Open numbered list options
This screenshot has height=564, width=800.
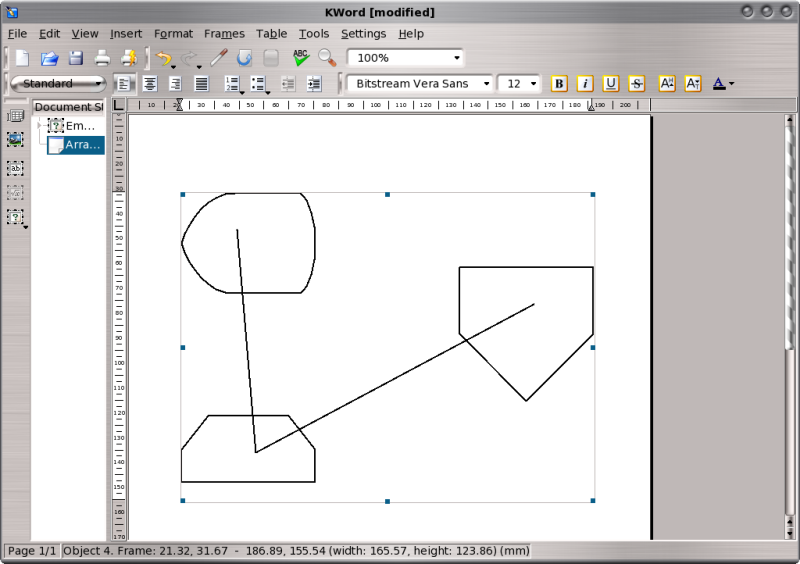coord(234,84)
